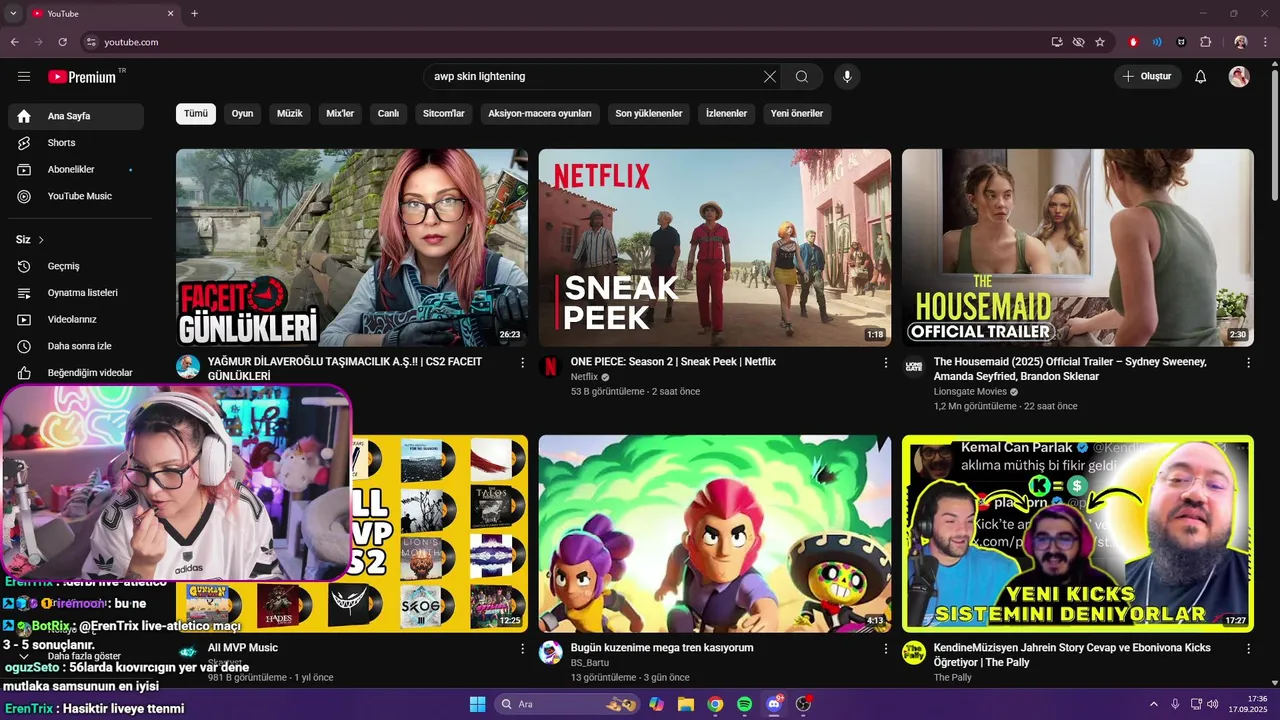Open Spotify from the taskbar
1280x720 pixels.
(x=744, y=704)
